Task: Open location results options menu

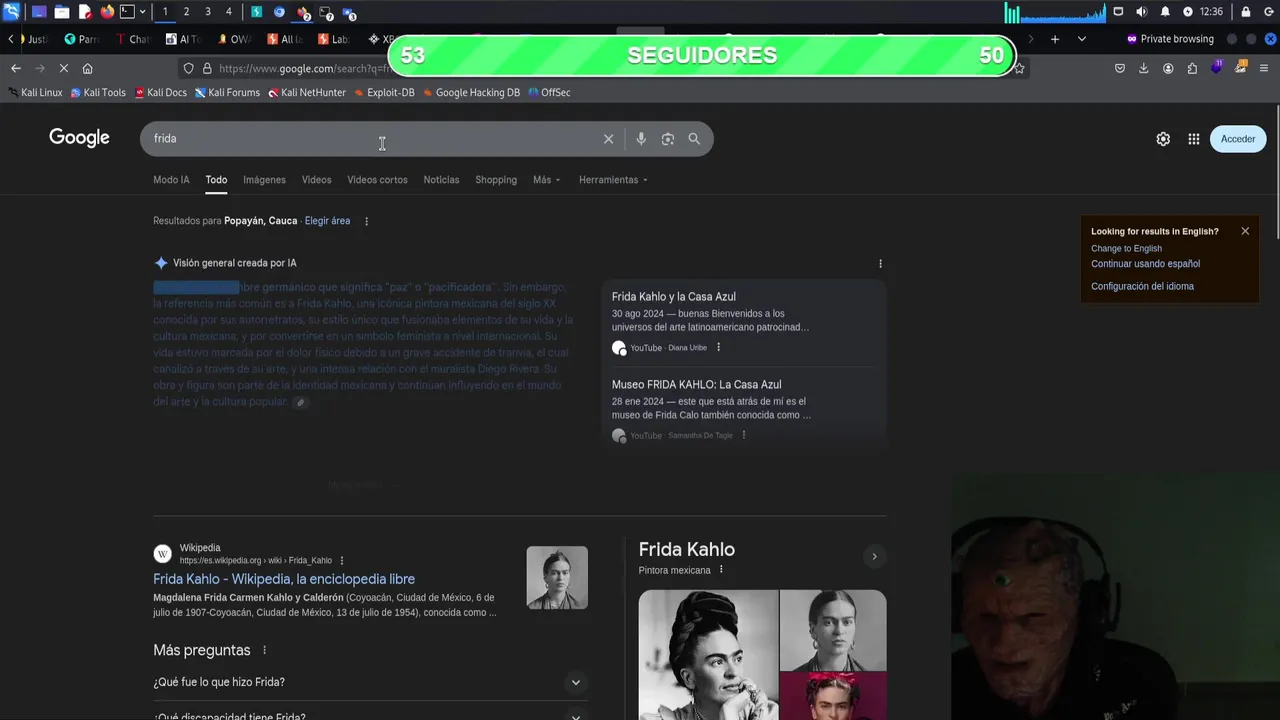Action: [366, 221]
